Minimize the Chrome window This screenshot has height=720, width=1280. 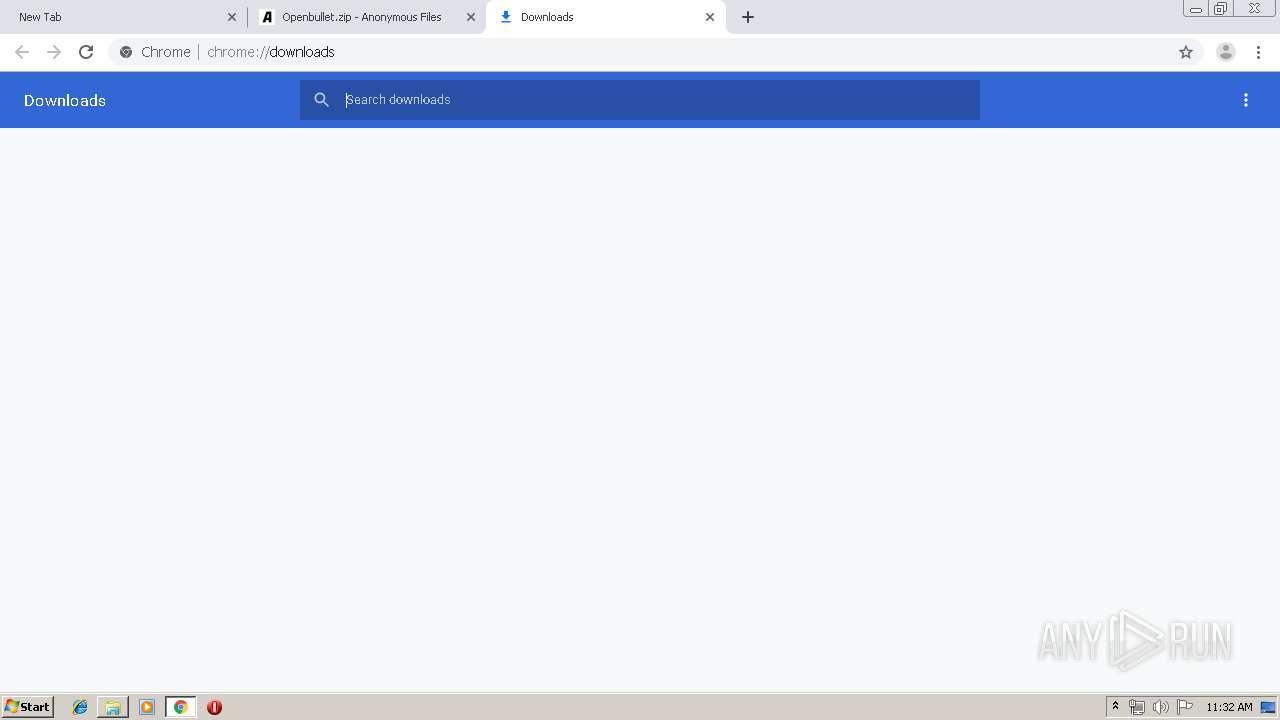pyautogui.click(x=1195, y=8)
